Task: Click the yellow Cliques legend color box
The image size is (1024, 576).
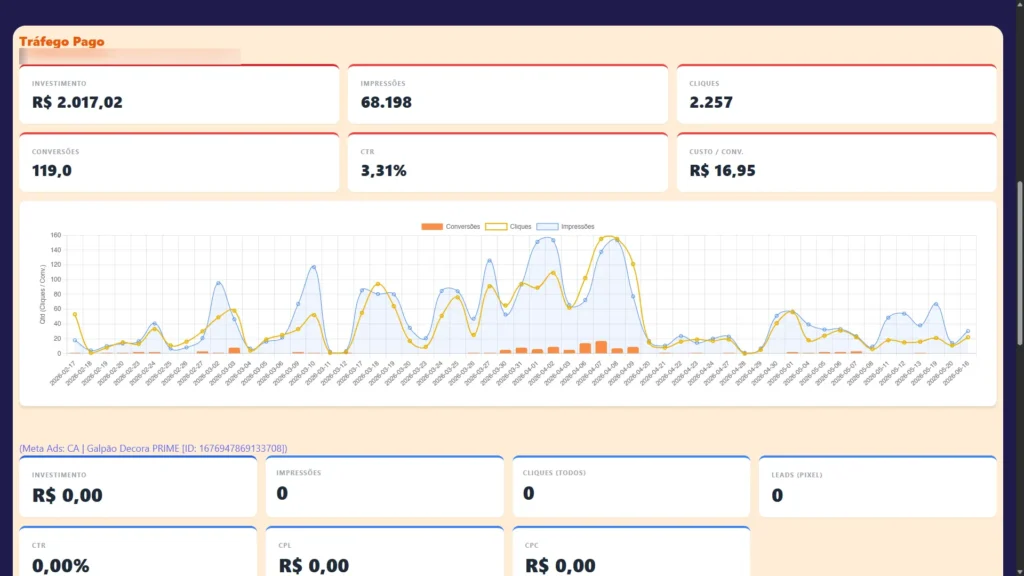Action: pos(496,227)
